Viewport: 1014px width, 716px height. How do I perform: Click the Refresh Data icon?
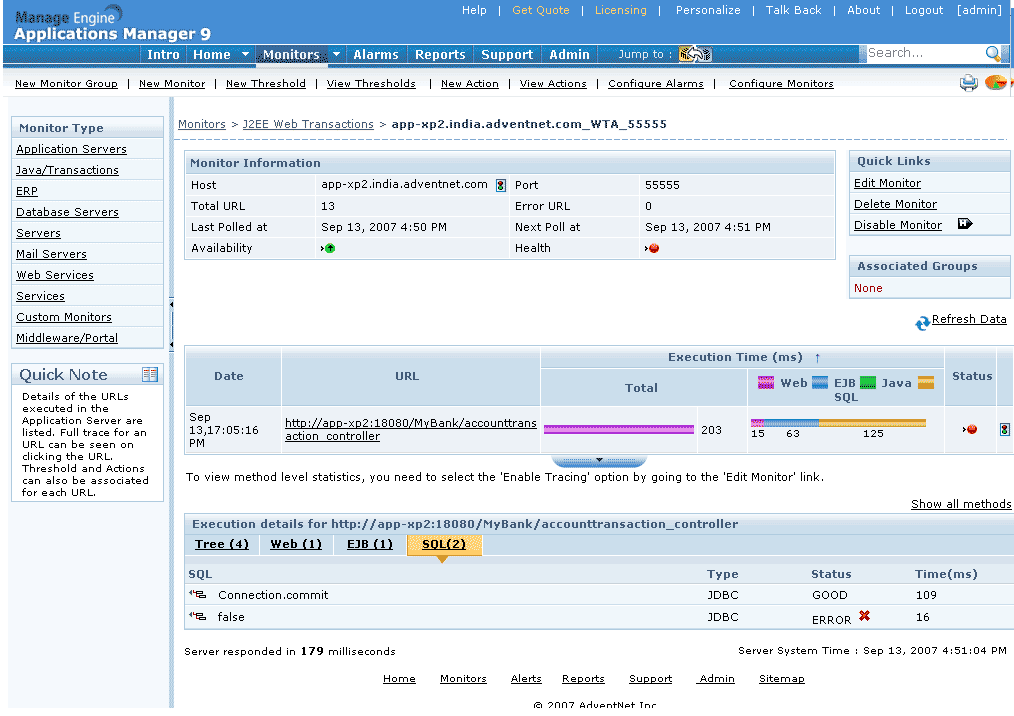pyautogui.click(x=922, y=323)
